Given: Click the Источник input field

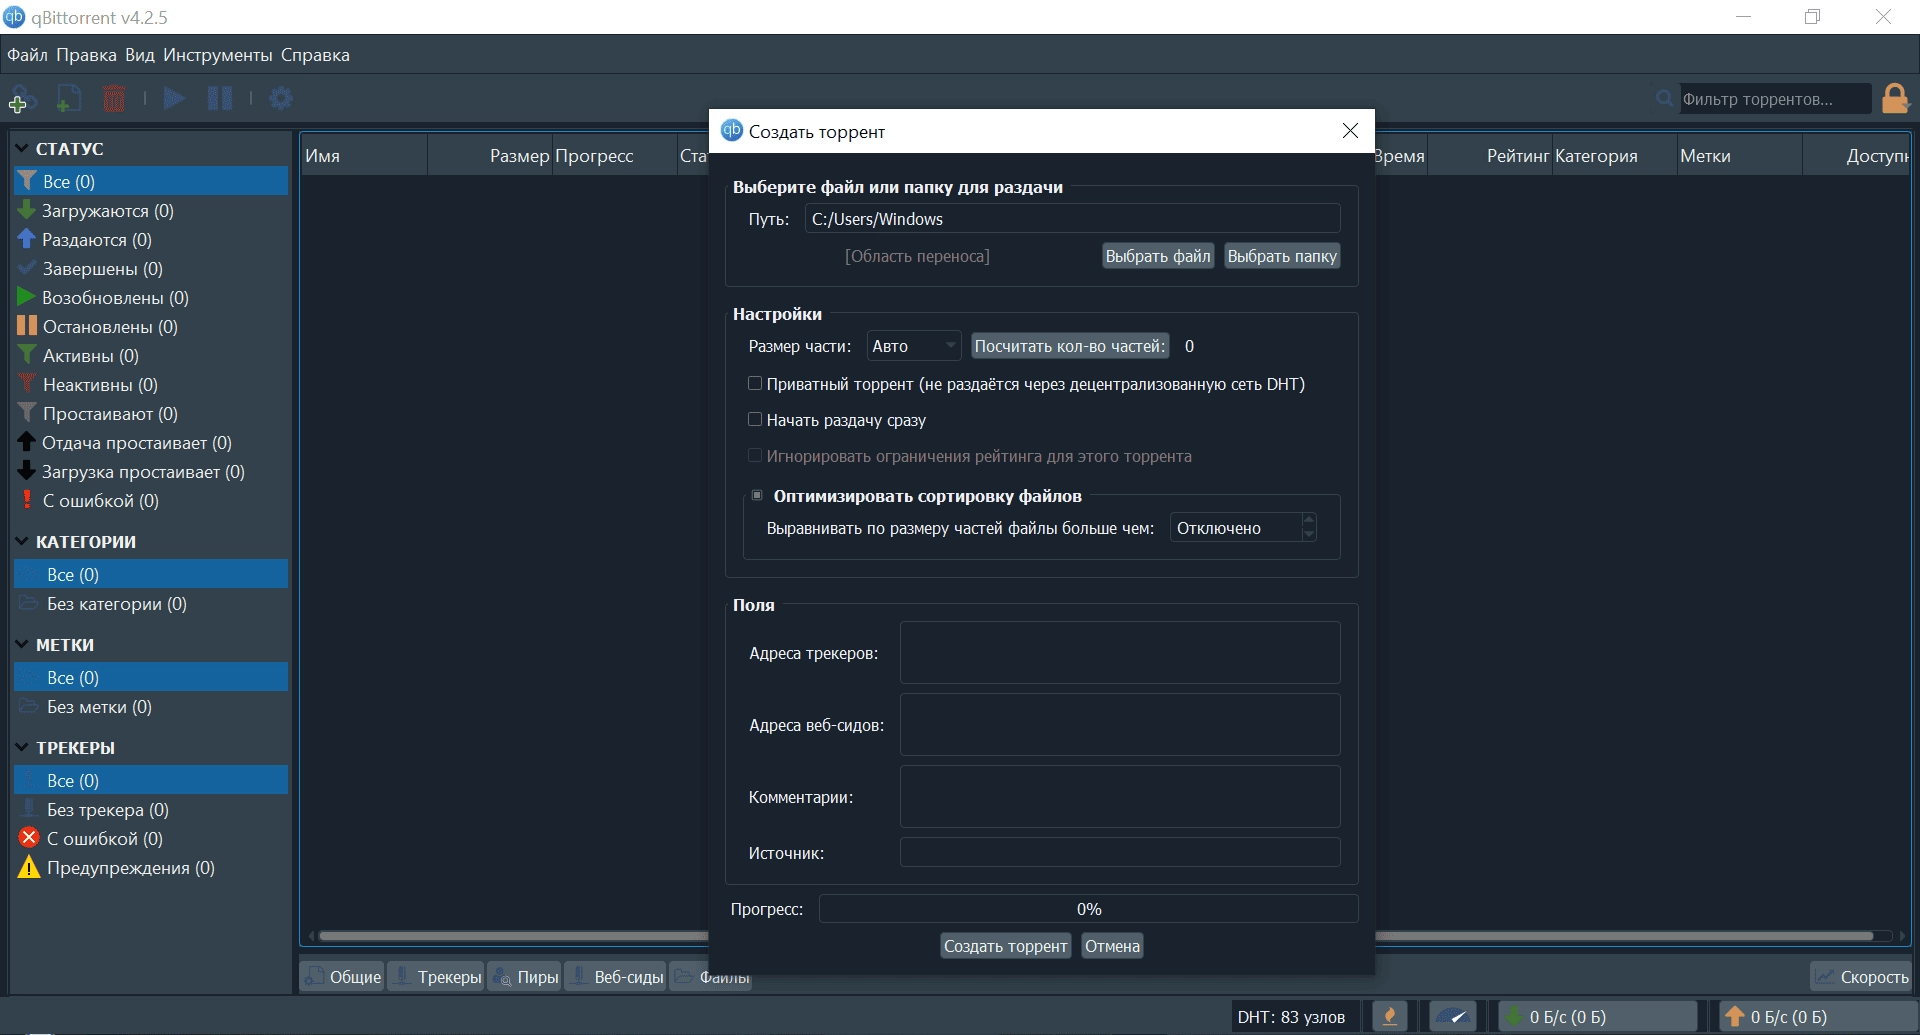Looking at the screenshot, I should coord(1120,853).
